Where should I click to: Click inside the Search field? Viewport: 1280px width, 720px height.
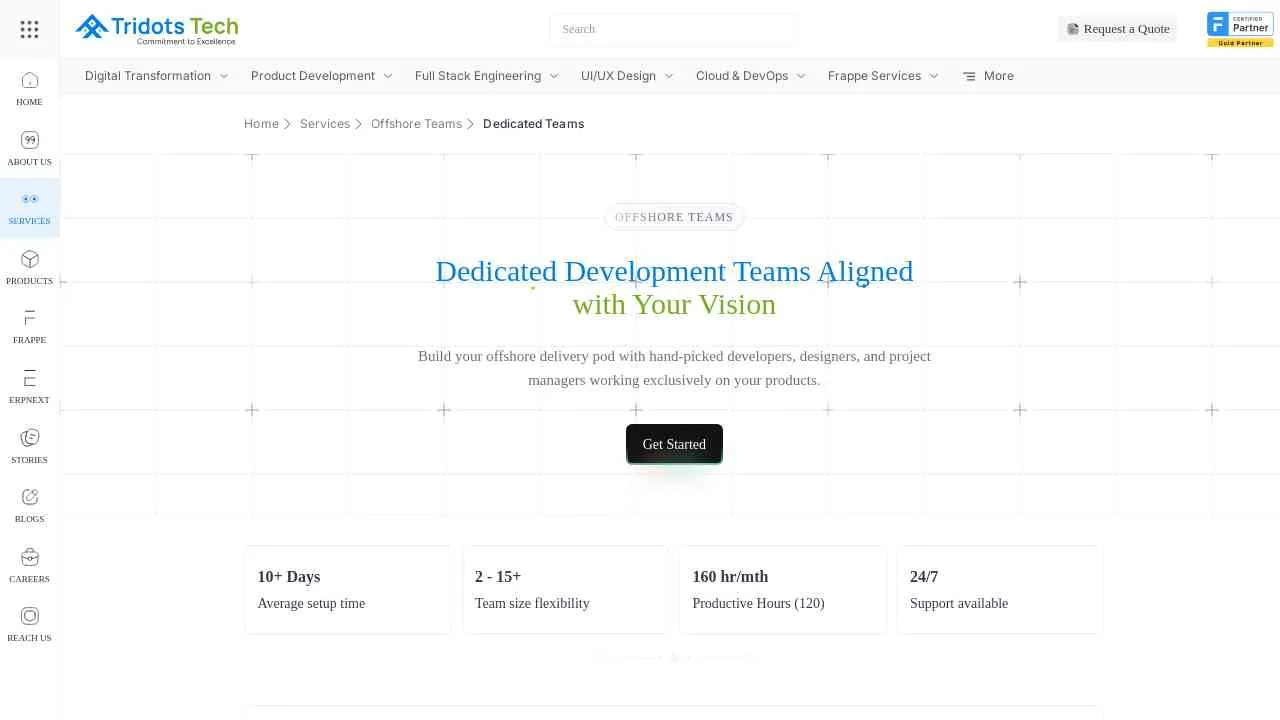(x=673, y=29)
